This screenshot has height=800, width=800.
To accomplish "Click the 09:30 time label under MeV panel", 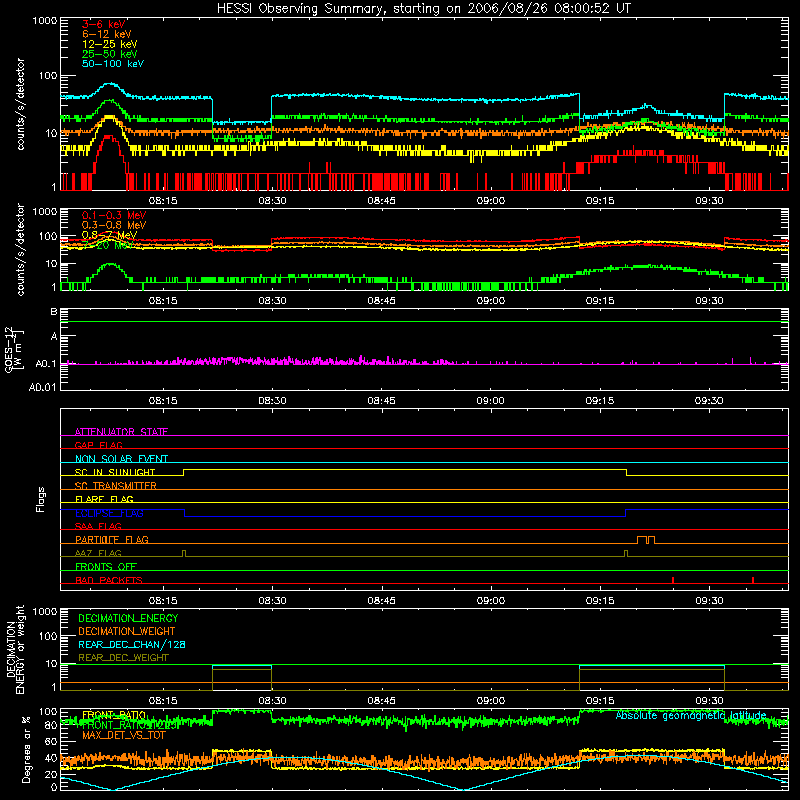I will (709, 301).
